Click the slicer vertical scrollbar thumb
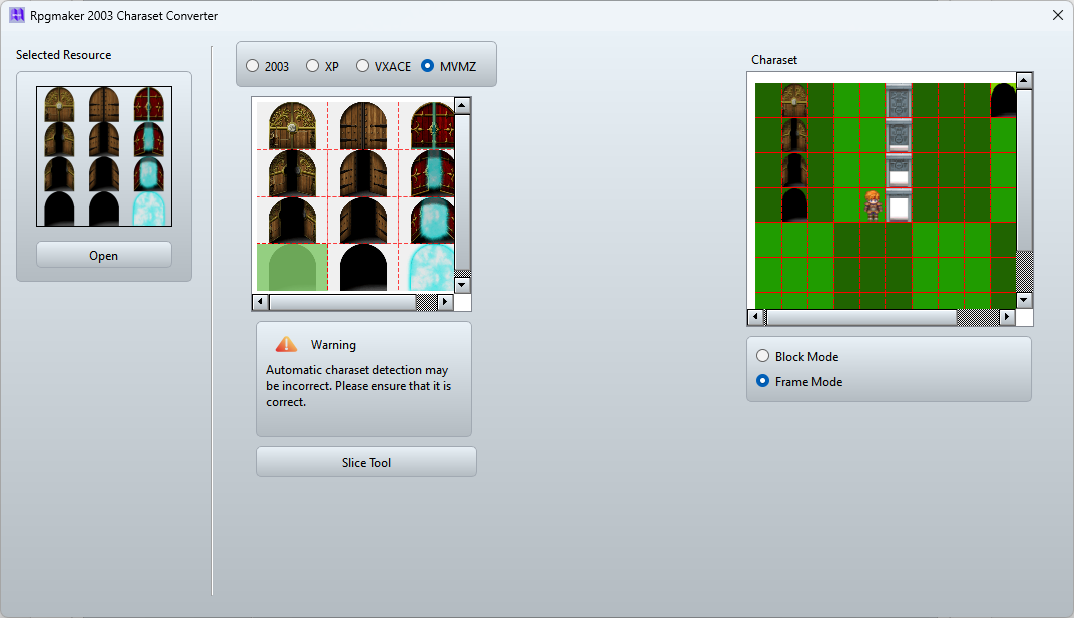1074x618 pixels. click(x=462, y=192)
